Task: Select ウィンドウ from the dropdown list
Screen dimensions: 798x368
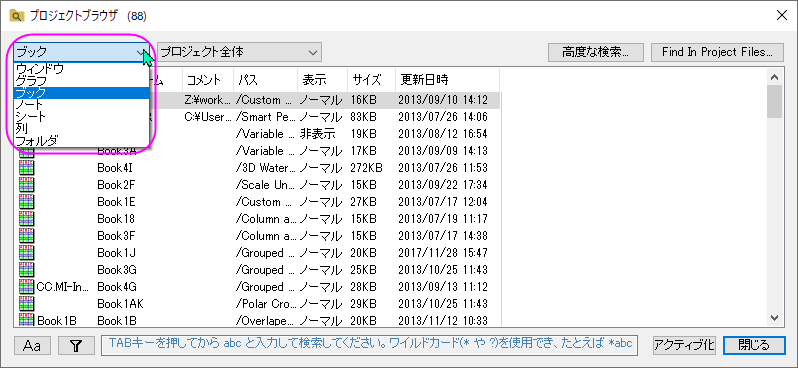Action: pyautogui.click(x=81, y=69)
